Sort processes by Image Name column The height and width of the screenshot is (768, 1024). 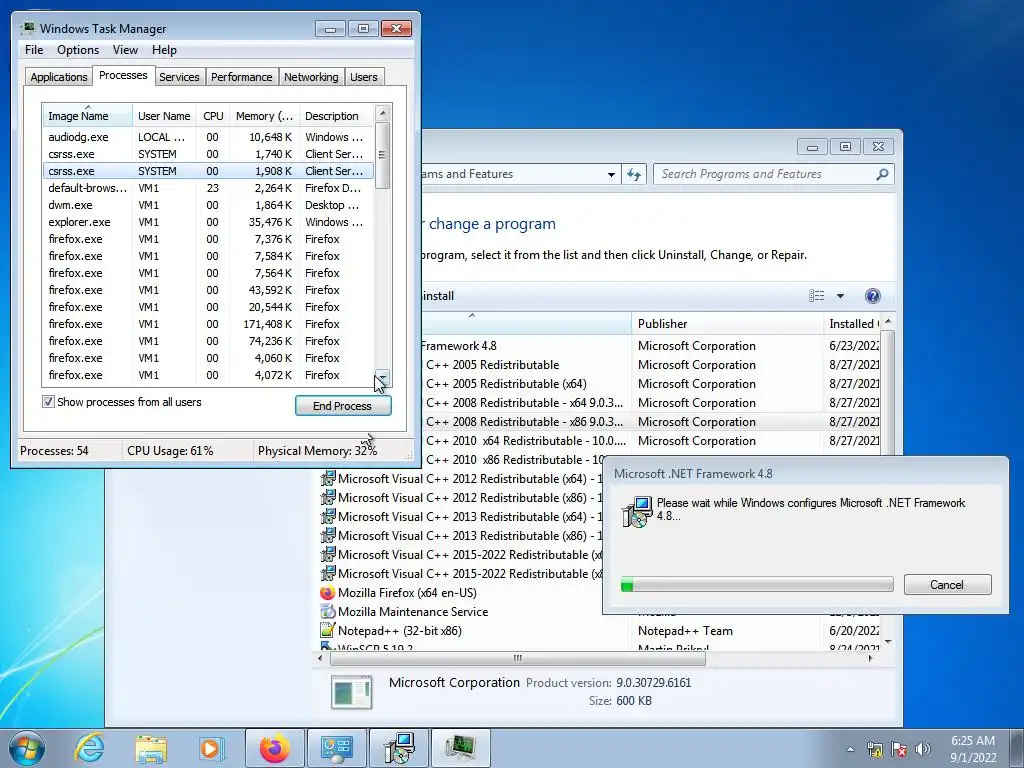[88, 116]
